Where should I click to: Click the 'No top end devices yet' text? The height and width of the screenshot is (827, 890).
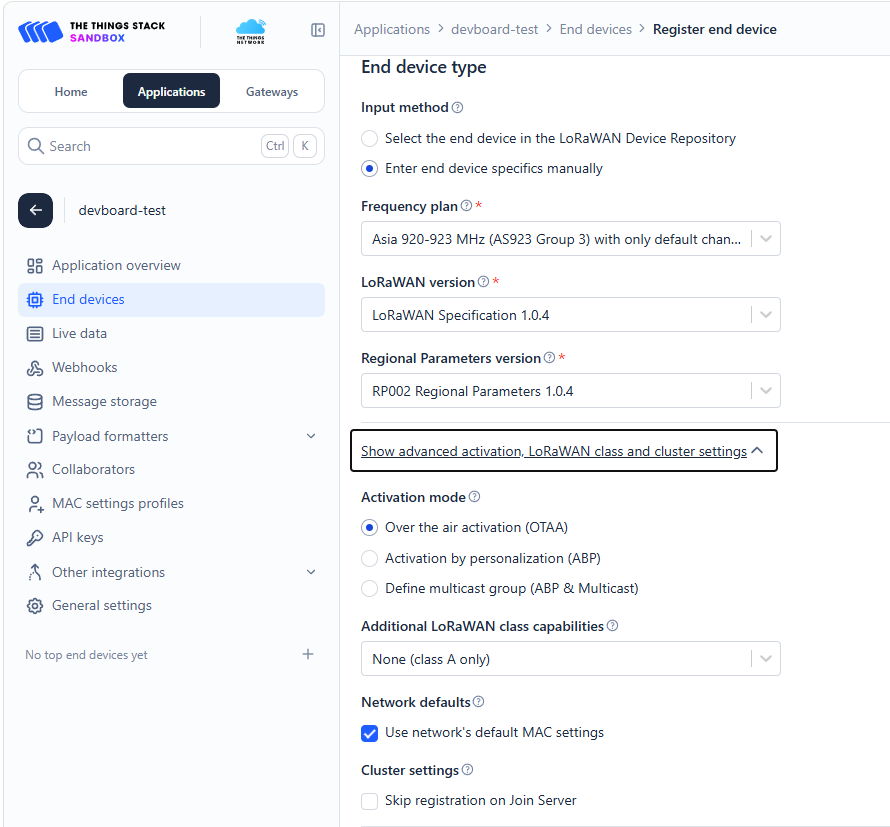[86, 655]
